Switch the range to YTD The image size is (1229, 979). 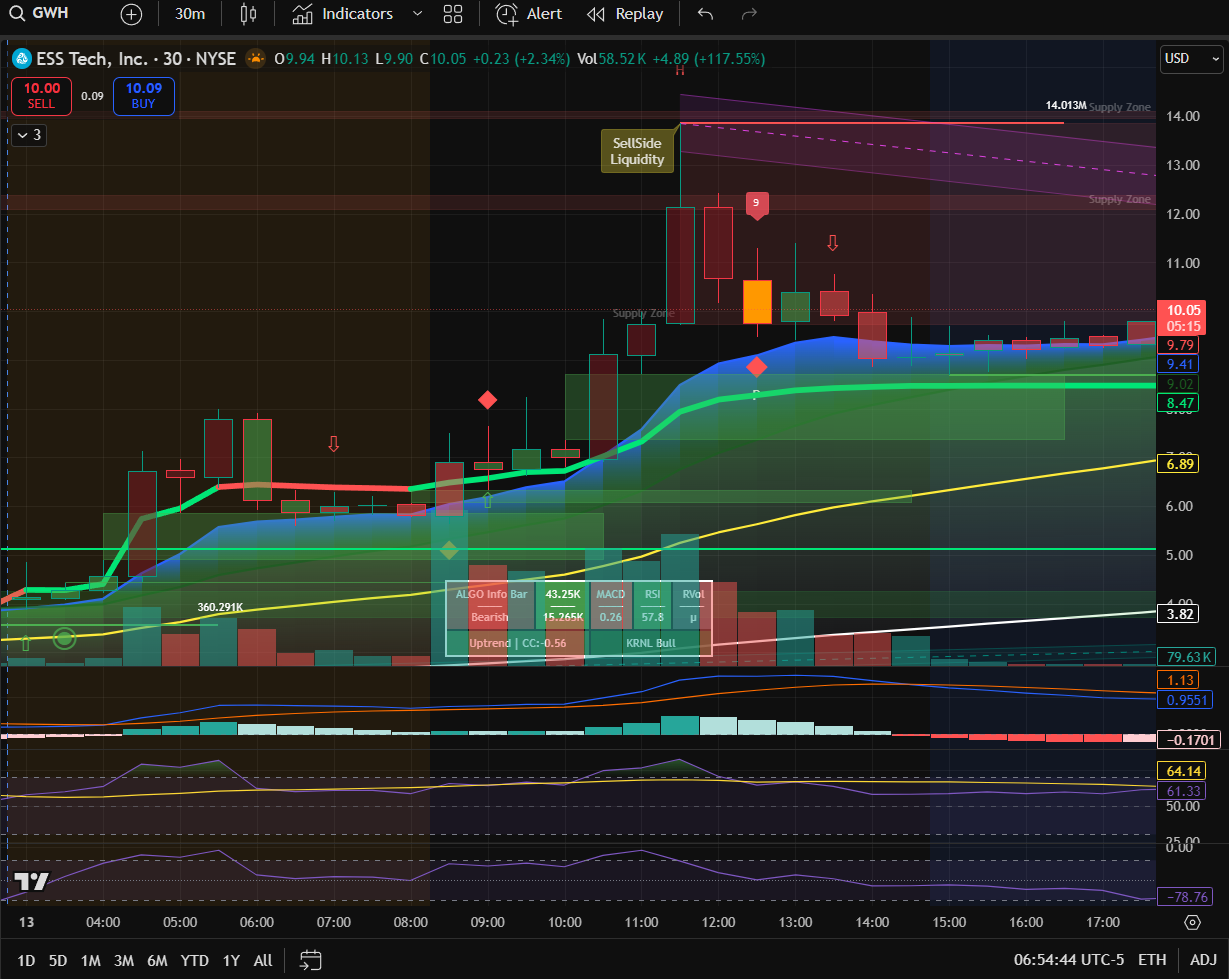click(x=194, y=960)
